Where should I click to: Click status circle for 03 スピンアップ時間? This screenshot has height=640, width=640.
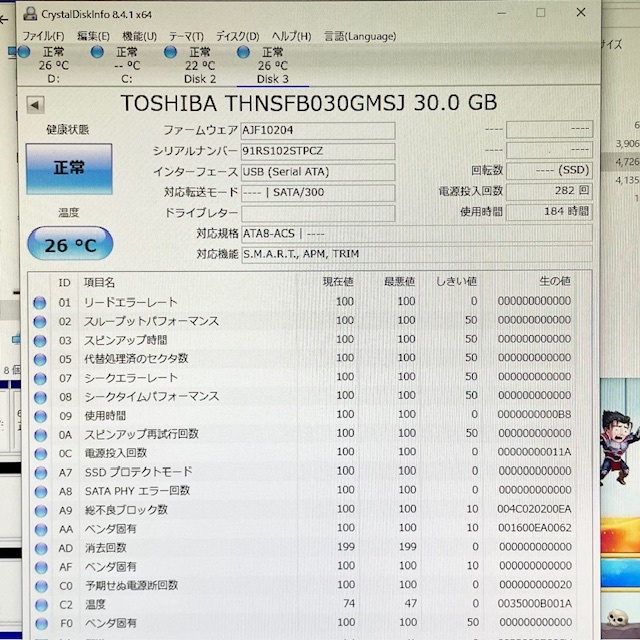(40, 340)
